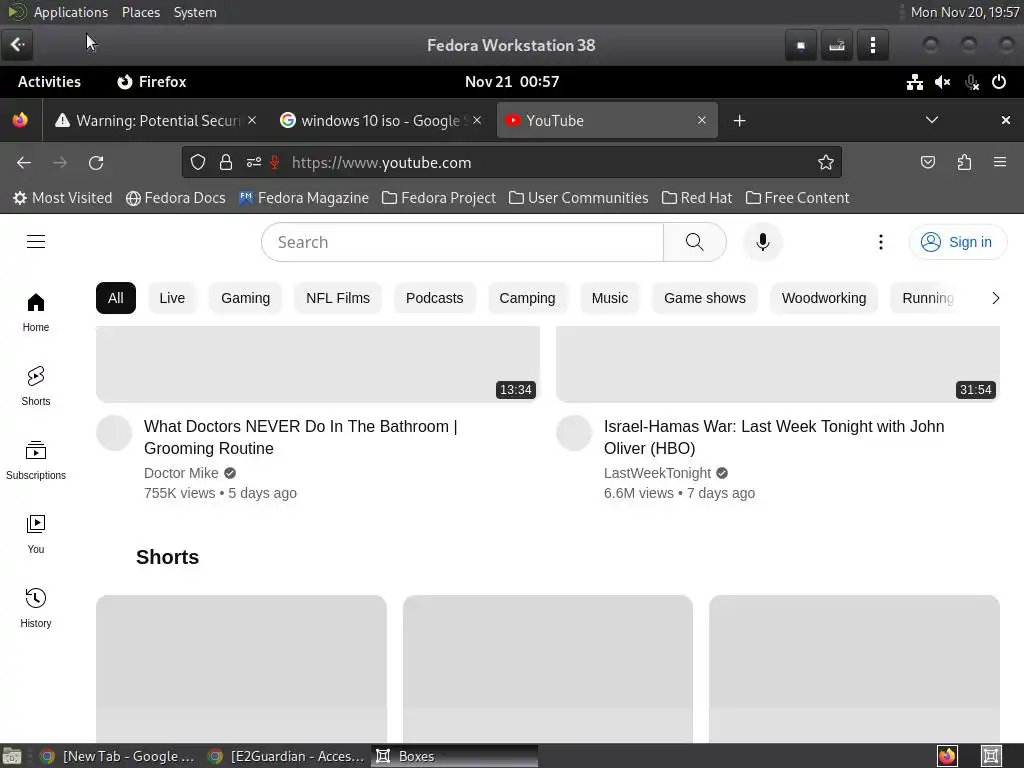Select the All filter chip
This screenshot has height=768, width=1024.
(x=116, y=298)
